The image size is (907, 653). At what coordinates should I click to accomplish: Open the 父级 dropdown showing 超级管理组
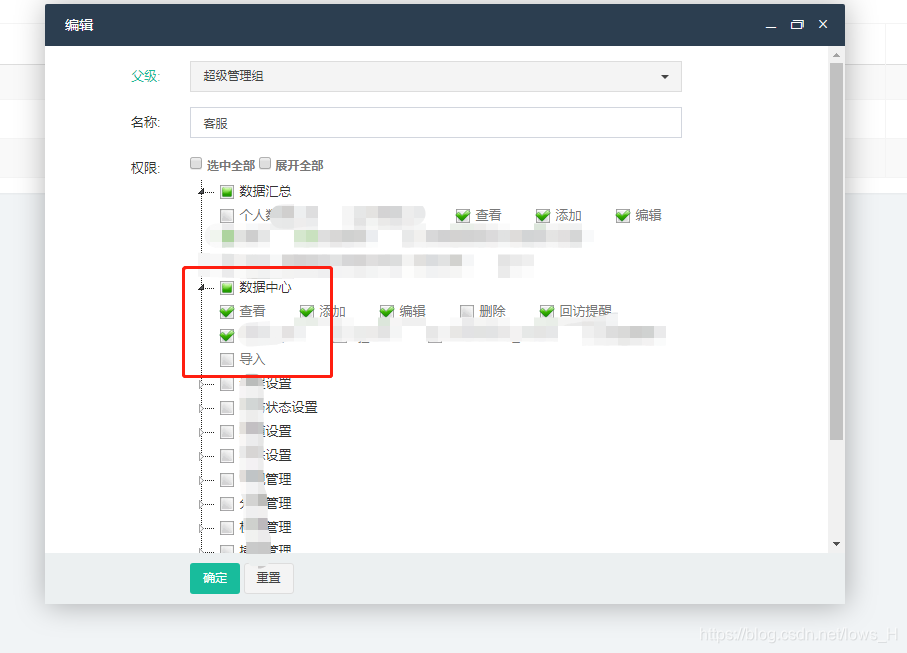point(436,76)
